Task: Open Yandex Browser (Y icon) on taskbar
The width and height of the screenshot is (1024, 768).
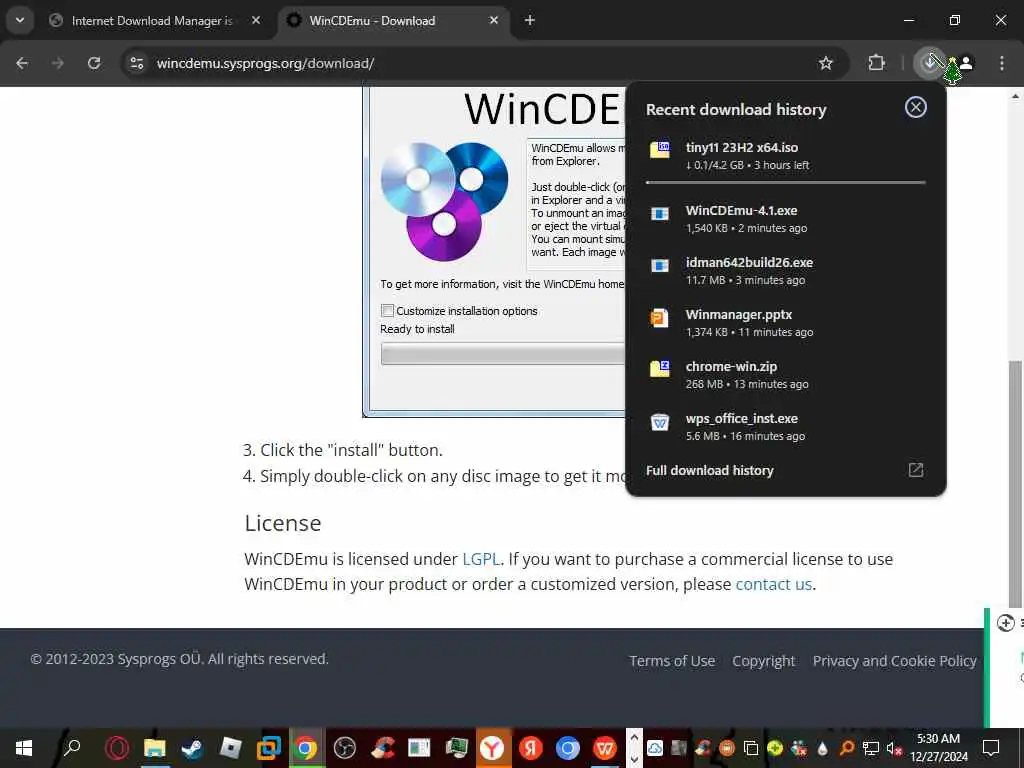Action: 492,748
